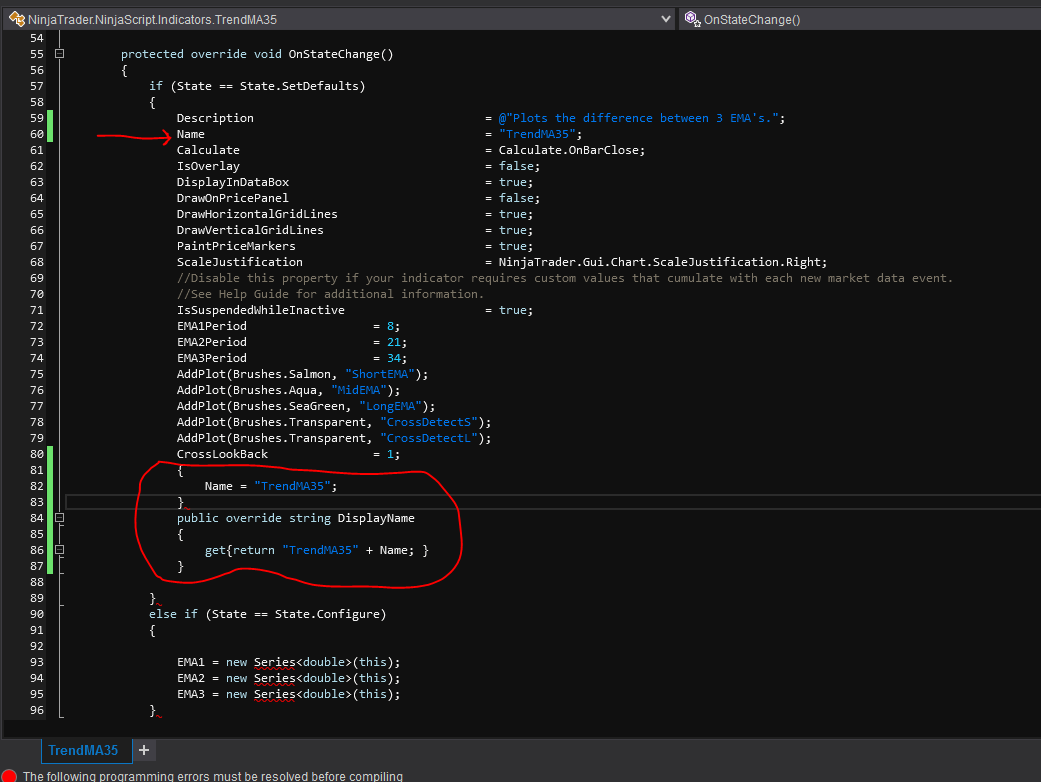This screenshot has width=1041, height=782.
Task: Collapse the get accessor at line 86
Action: point(59,550)
